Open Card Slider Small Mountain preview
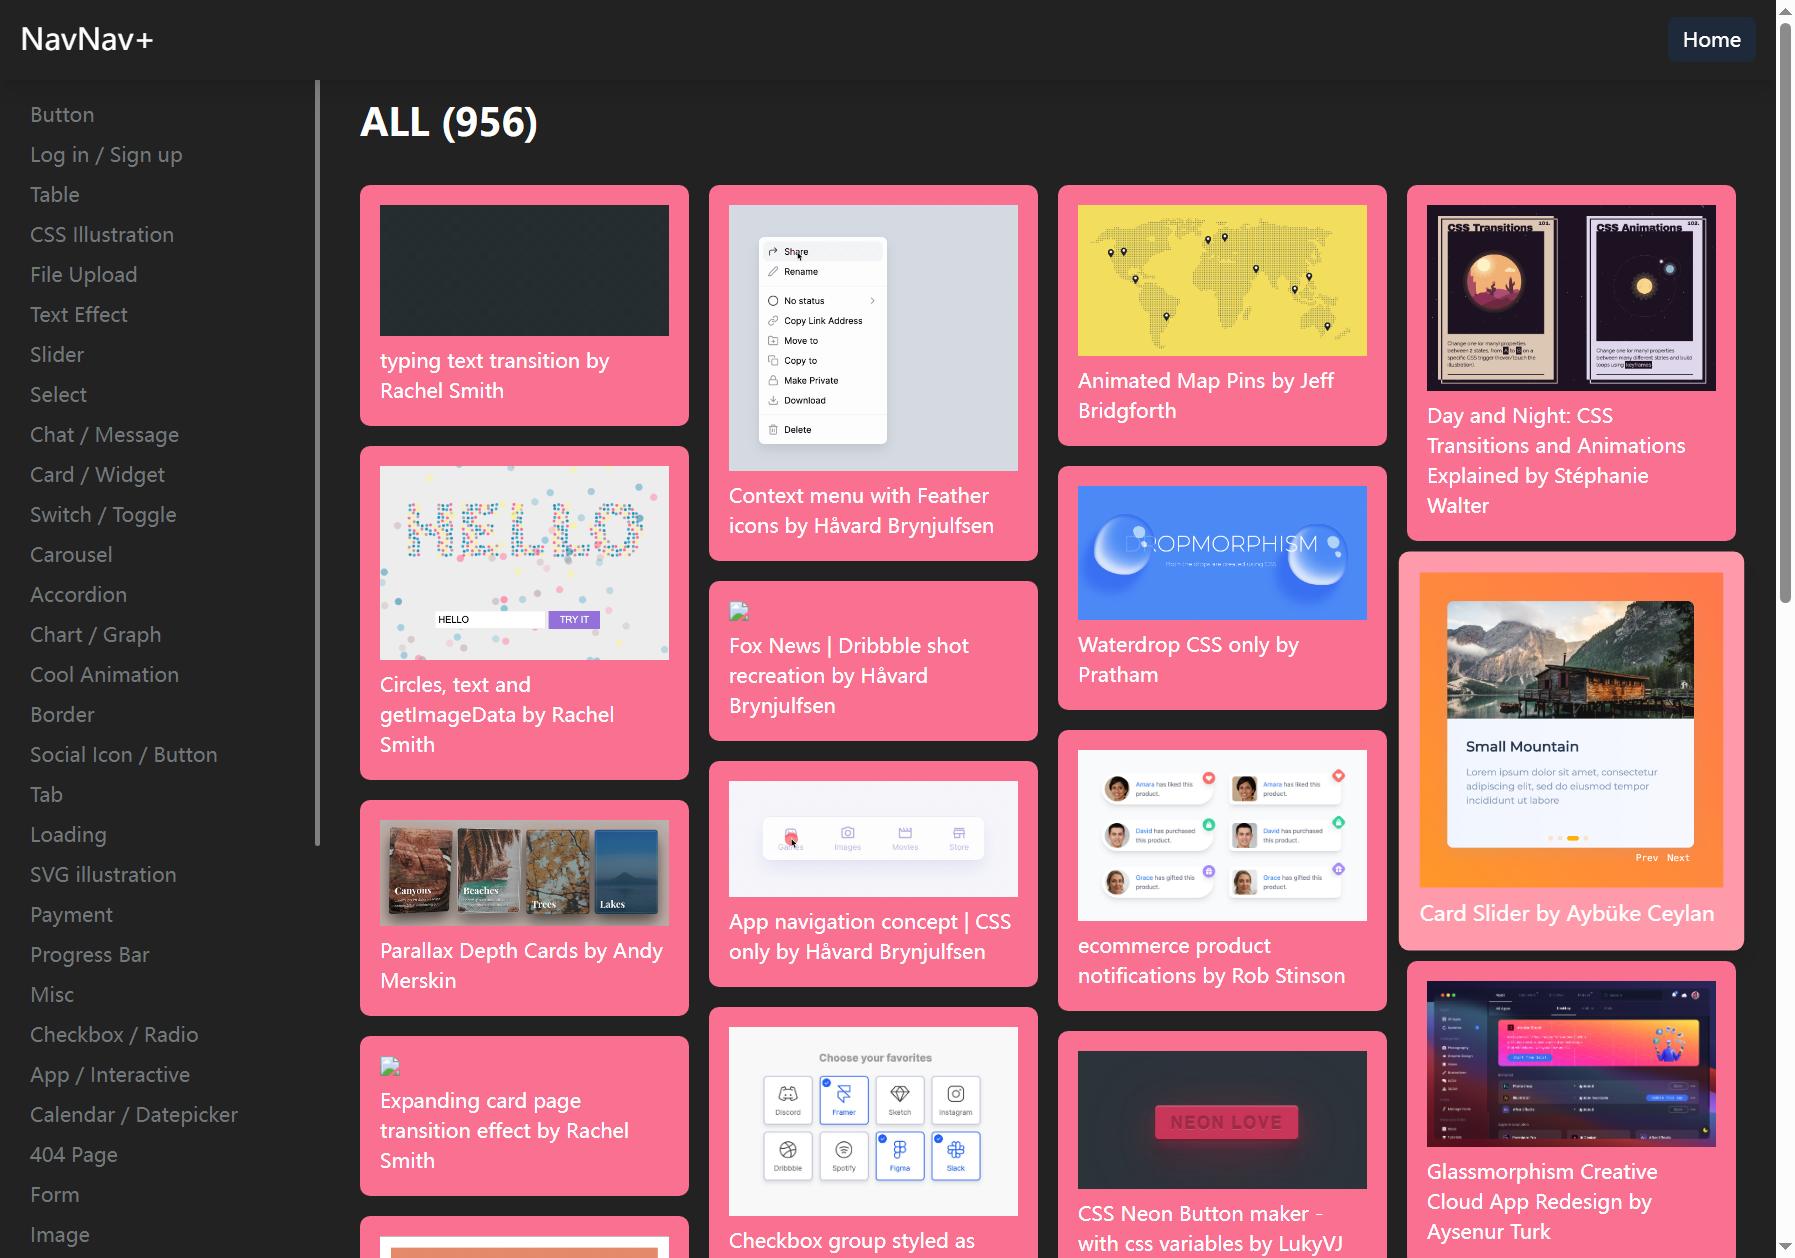This screenshot has height=1258, width=1795. coord(1571,730)
